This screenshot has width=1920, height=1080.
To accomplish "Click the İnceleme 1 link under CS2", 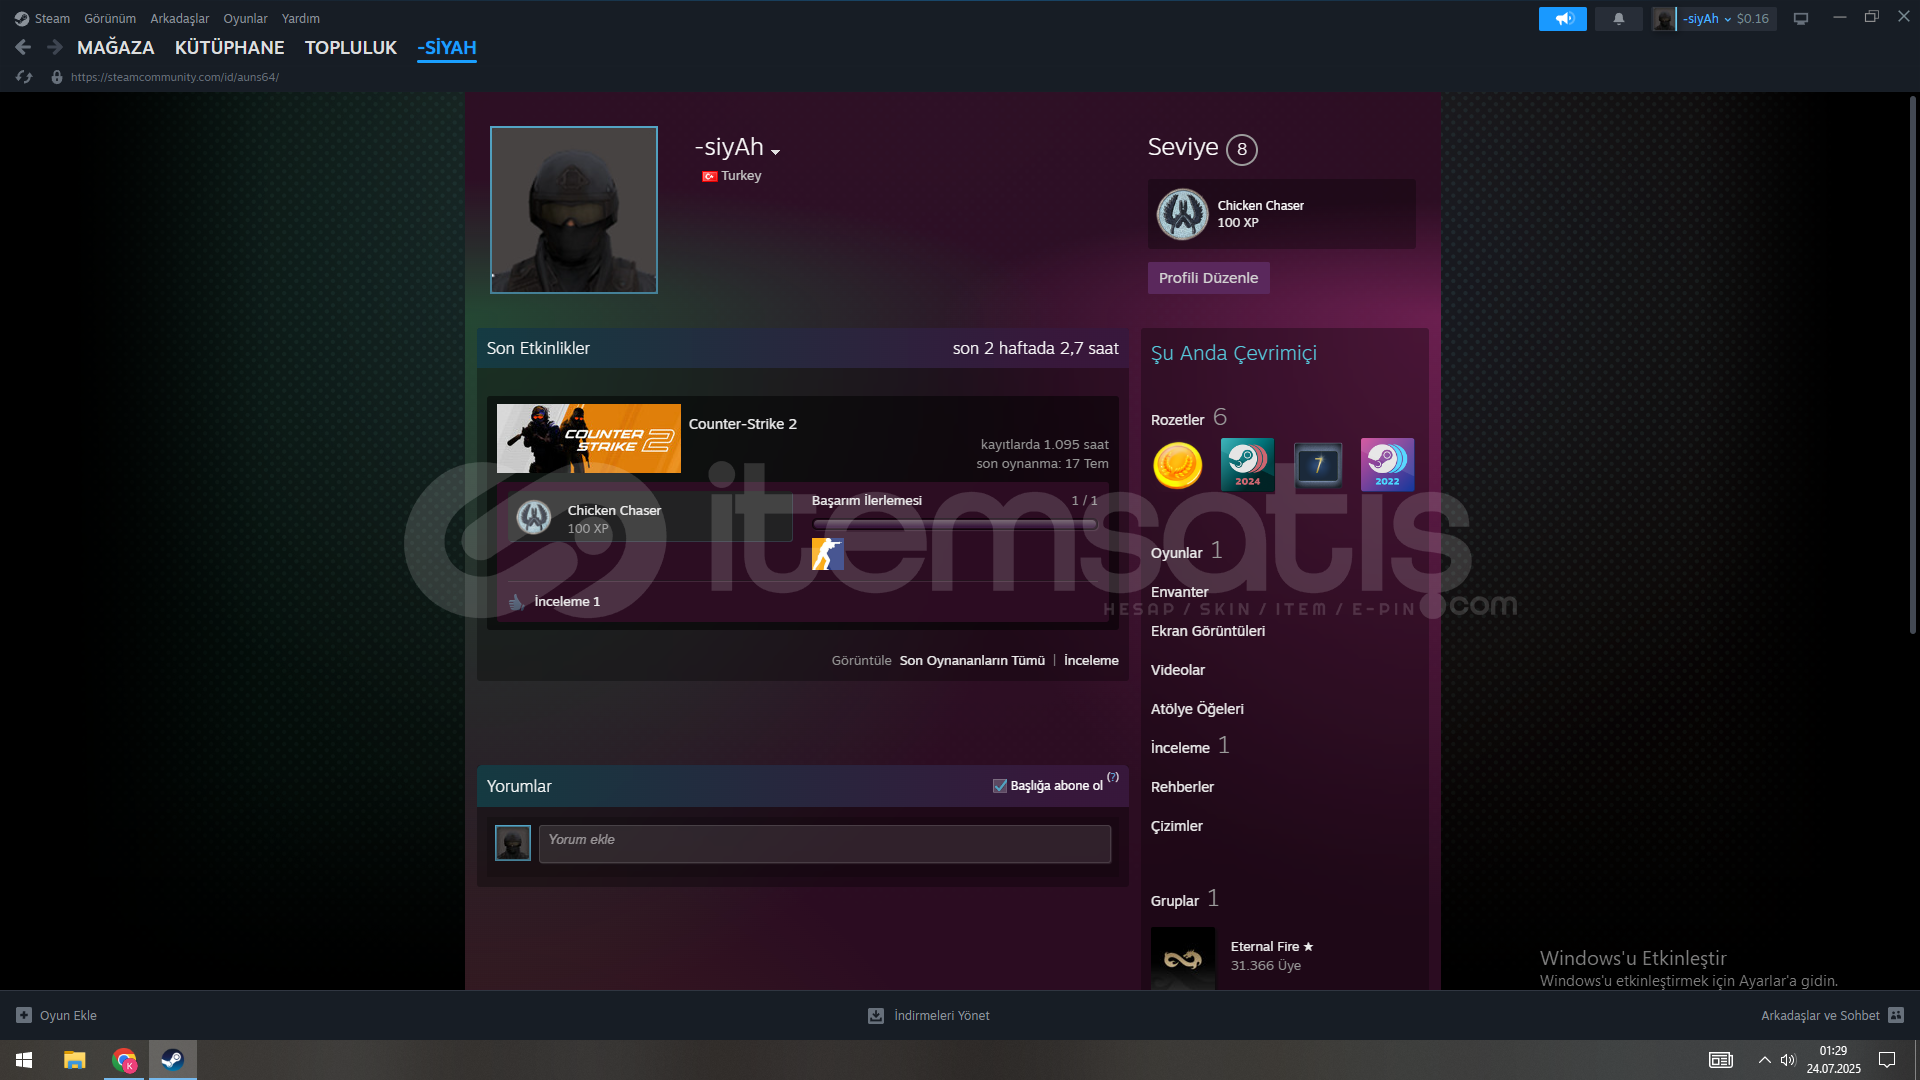I will click(567, 602).
